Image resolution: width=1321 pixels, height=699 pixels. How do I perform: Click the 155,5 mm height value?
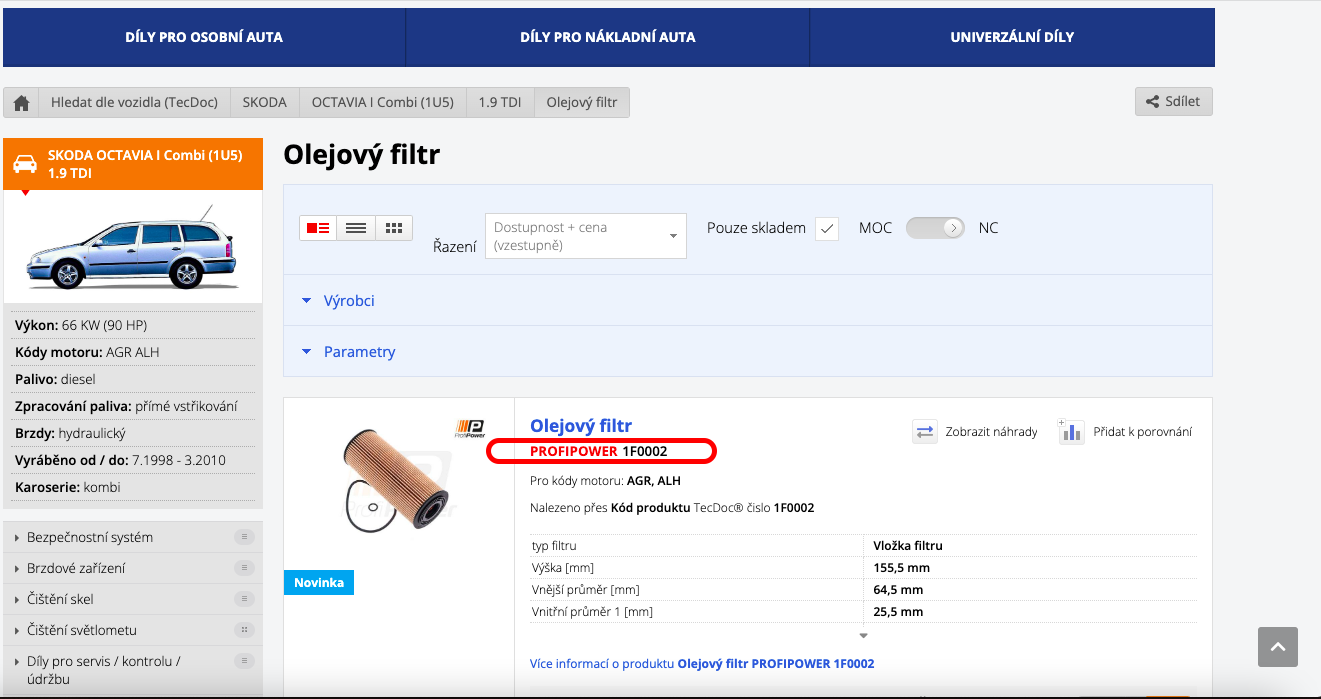coord(901,568)
